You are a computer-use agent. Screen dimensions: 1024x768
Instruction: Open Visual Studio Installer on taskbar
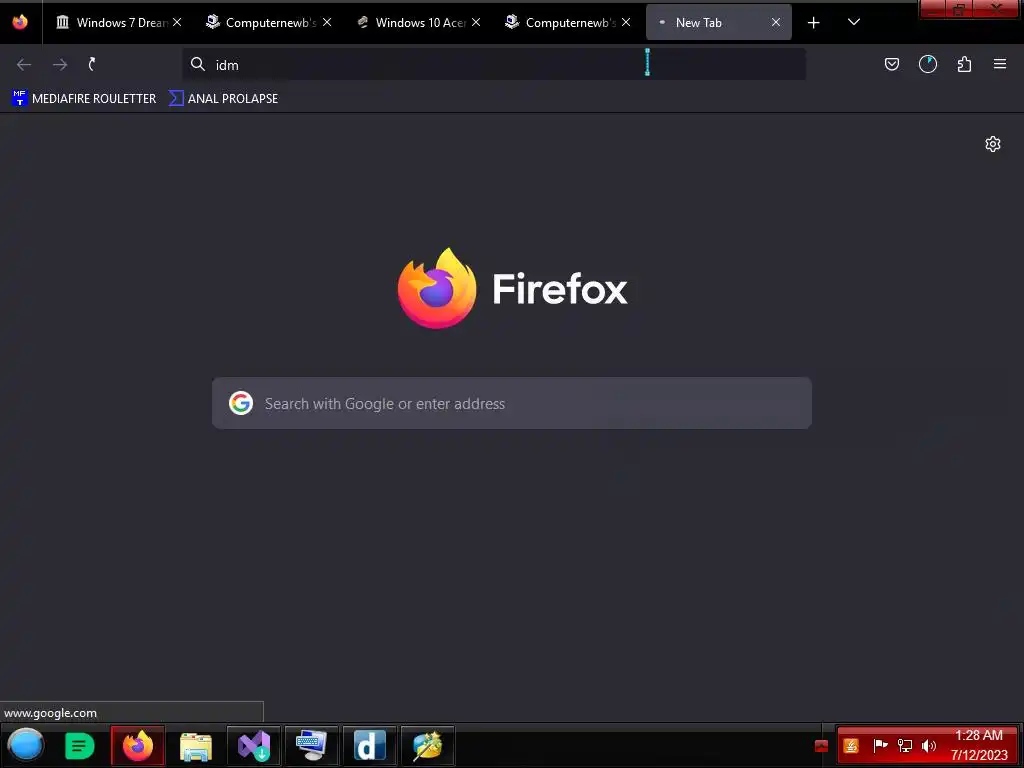[x=254, y=746]
